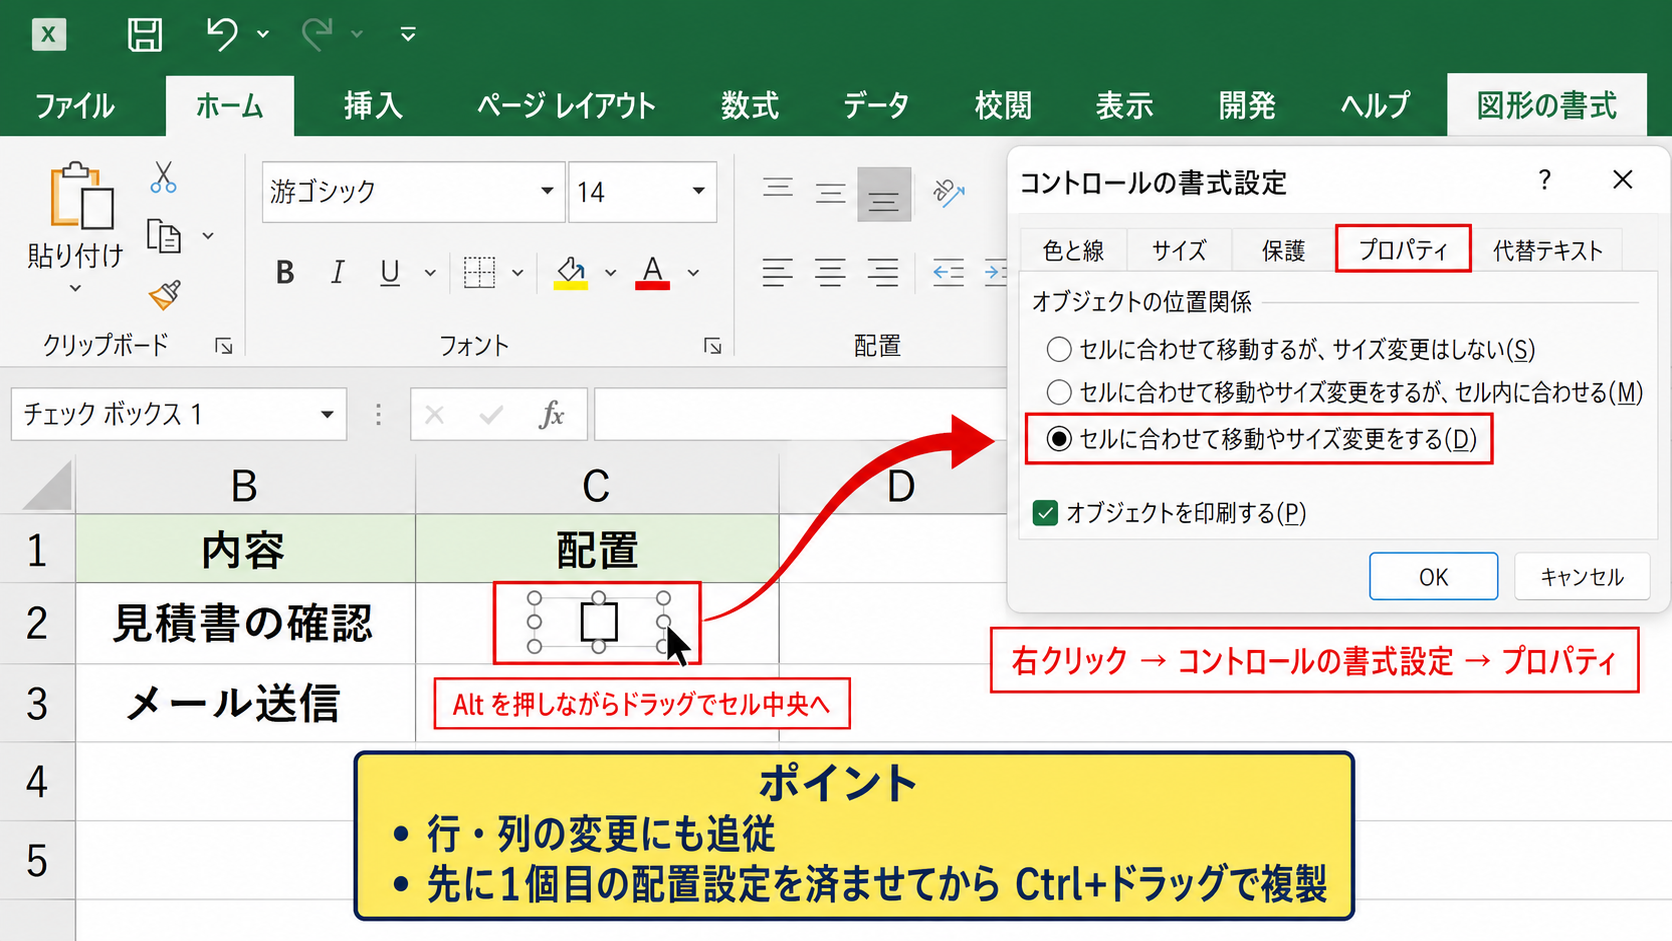Toggle underline formatting
Image resolution: width=1672 pixels, height=941 pixels.
(x=390, y=272)
